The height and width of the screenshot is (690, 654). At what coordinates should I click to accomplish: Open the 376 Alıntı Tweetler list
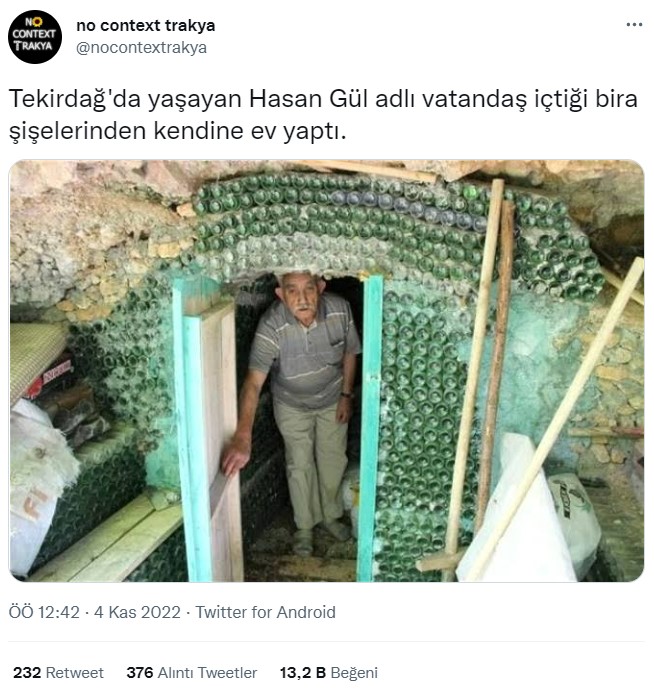point(191,672)
